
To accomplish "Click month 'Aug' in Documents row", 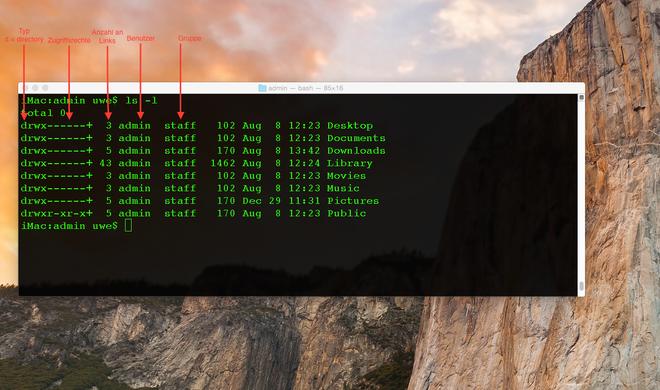I will (x=252, y=138).
